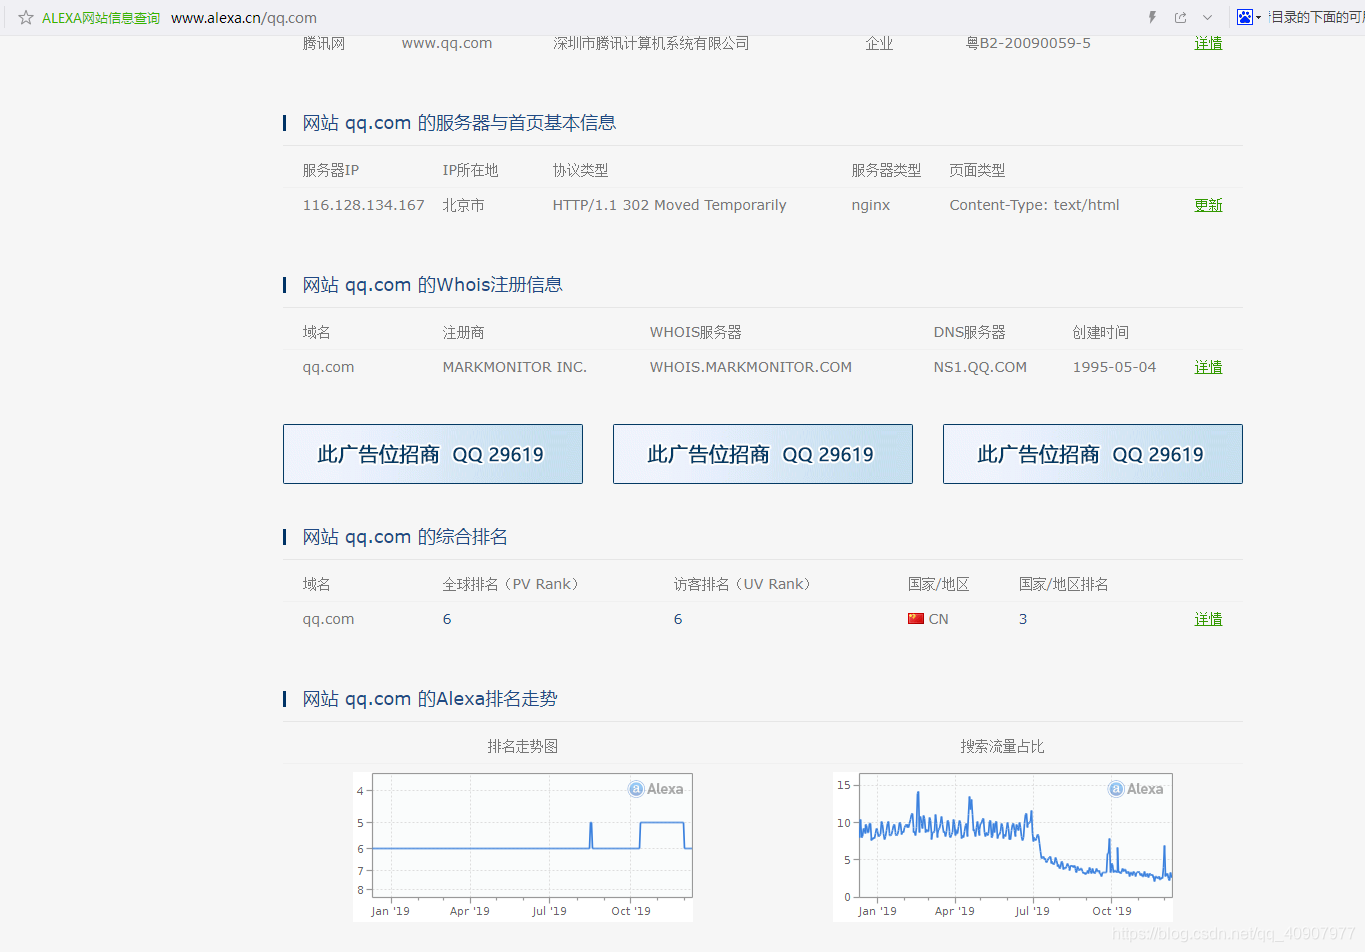Click country rank value 3
Screen dimensions: 1365x952
(1023, 619)
